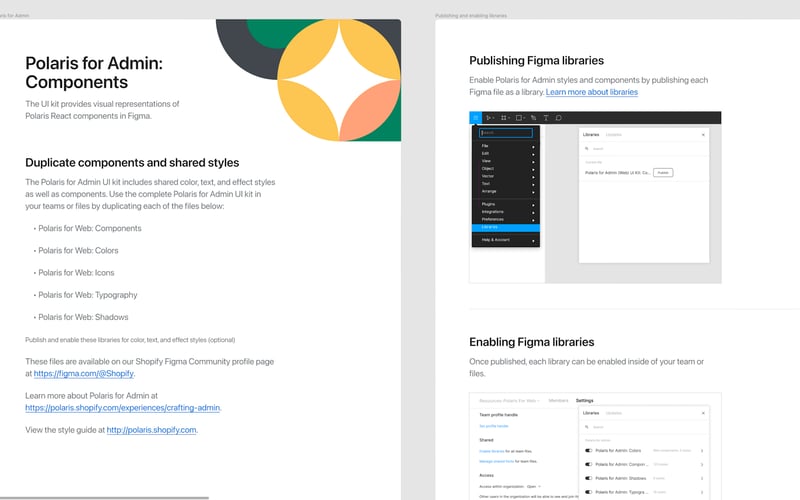Select the Pen tool icon
Image resolution: width=800 pixels, height=500 pixels.
click(533, 118)
